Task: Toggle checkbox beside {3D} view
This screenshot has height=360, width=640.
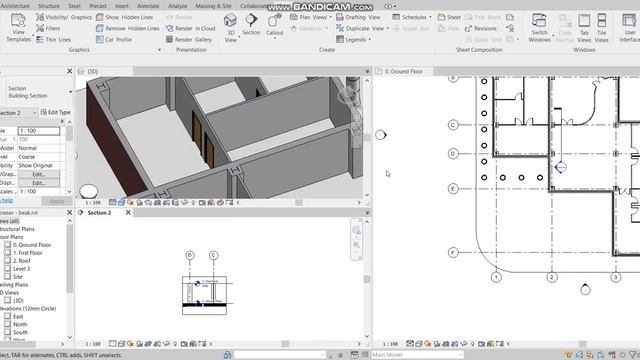Action: pyautogui.click(x=8, y=300)
